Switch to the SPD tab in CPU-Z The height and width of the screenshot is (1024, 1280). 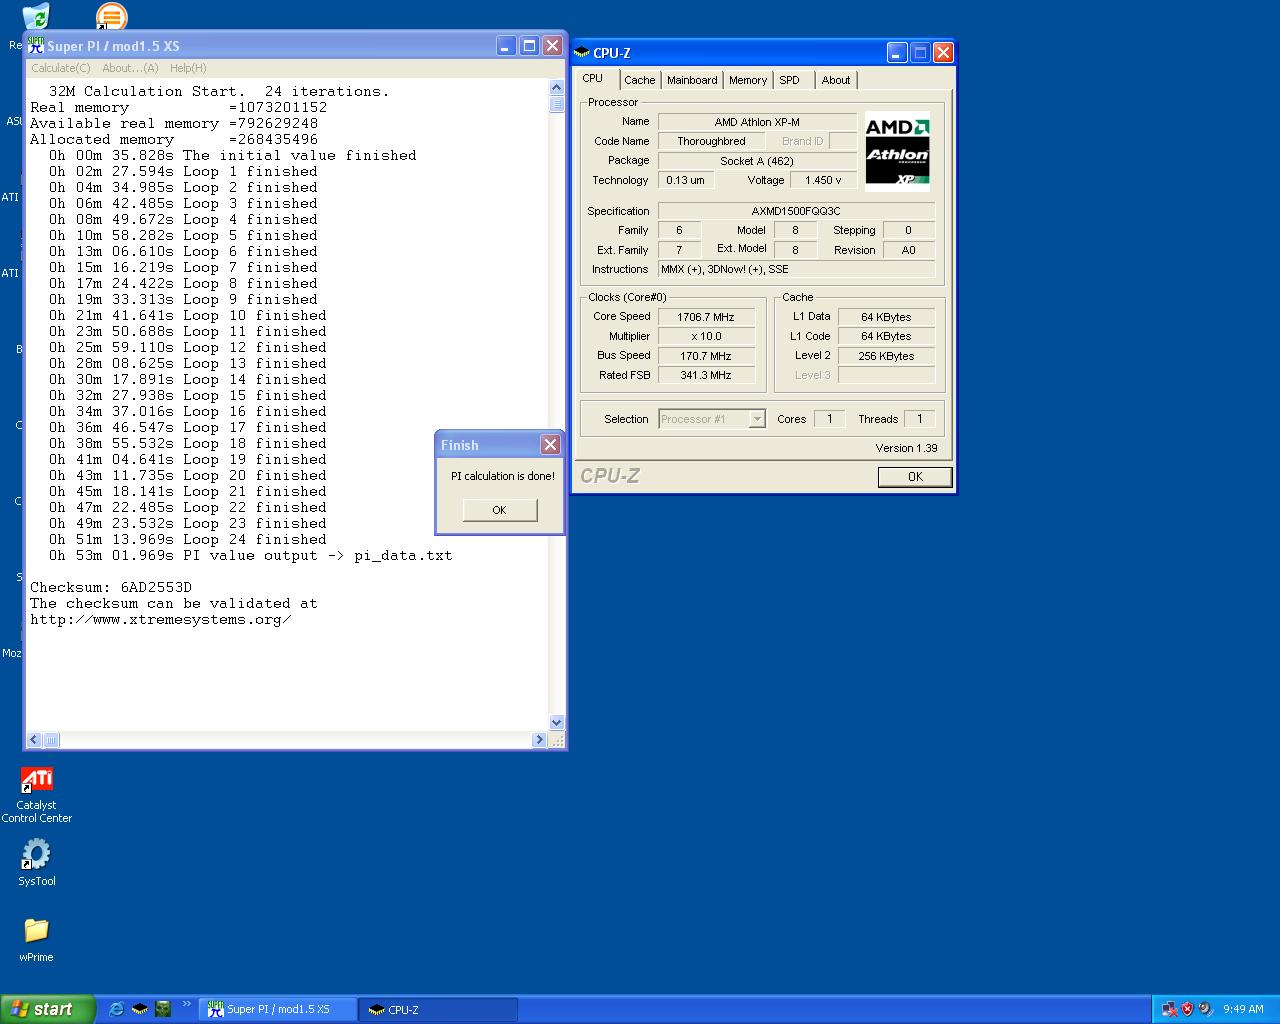tap(790, 80)
